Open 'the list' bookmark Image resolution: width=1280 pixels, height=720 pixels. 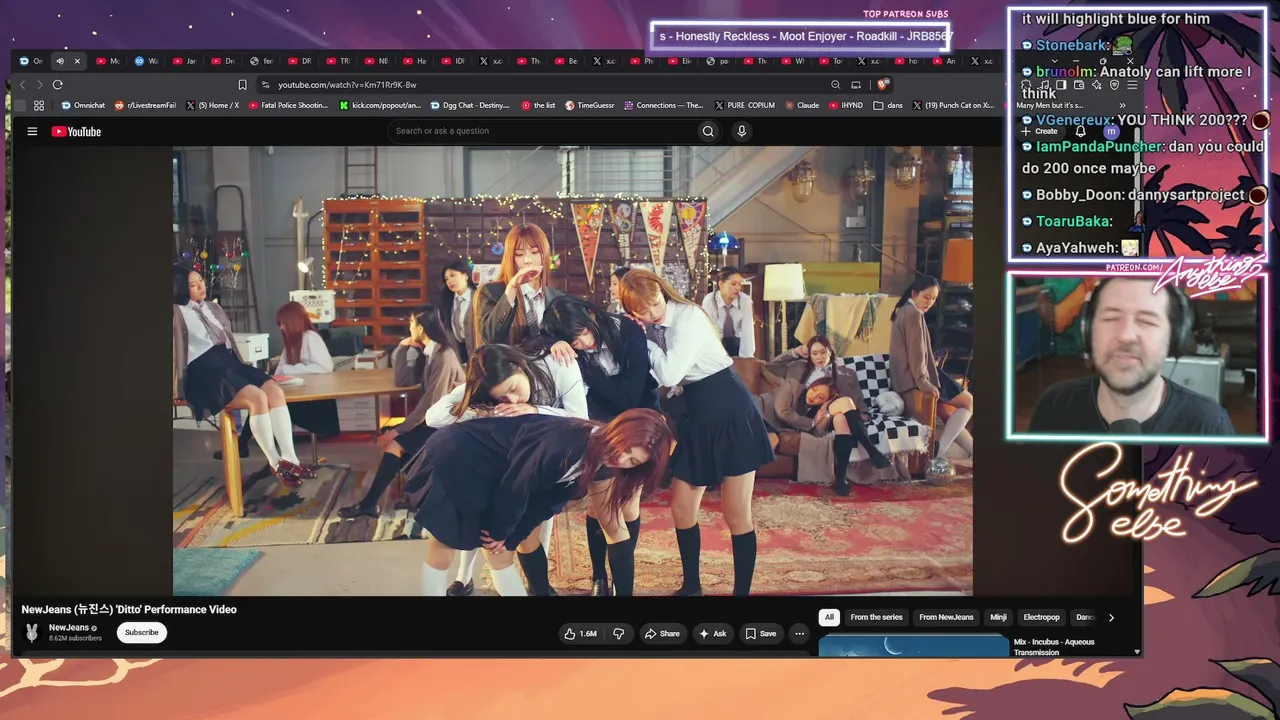click(x=539, y=105)
